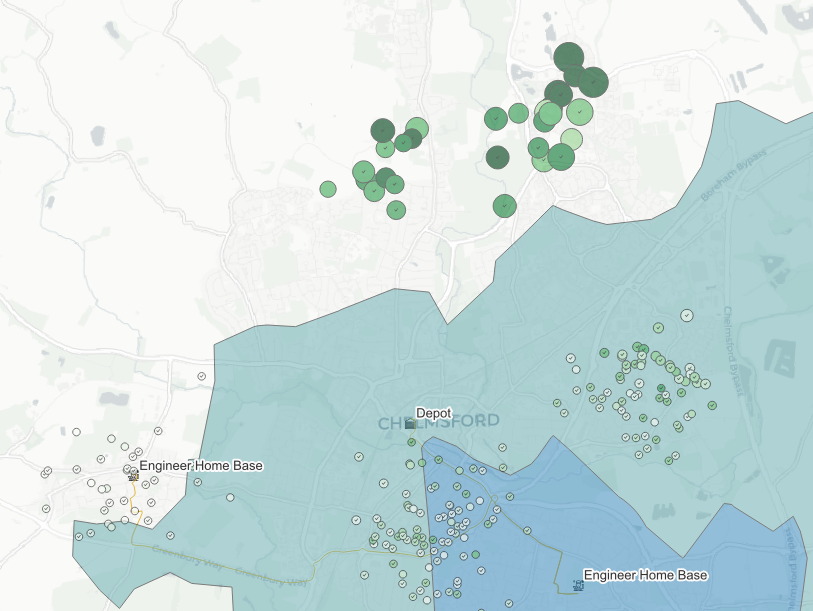Click the southern Engineer Home Base marker icon
This screenshot has width=813, height=611.
point(578,586)
